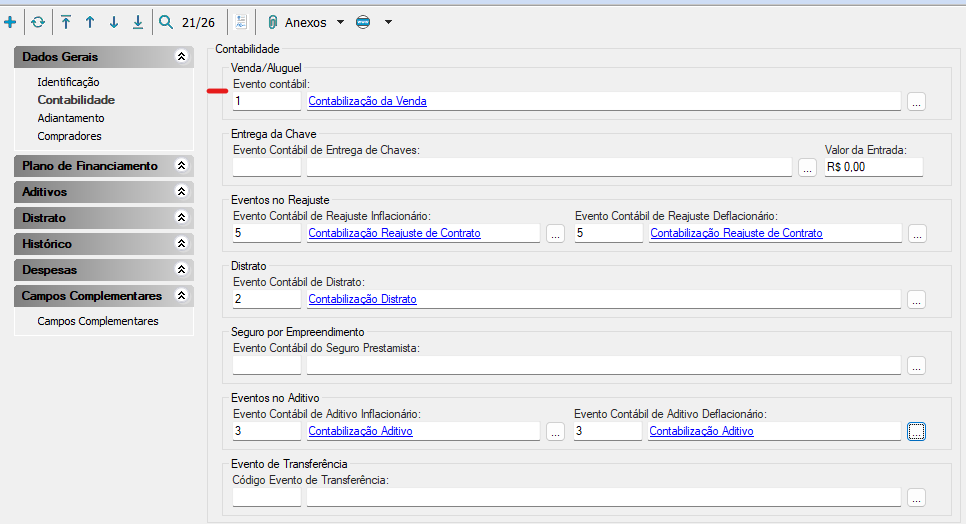Click the Código Evento de Transferência field

(x=267, y=497)
